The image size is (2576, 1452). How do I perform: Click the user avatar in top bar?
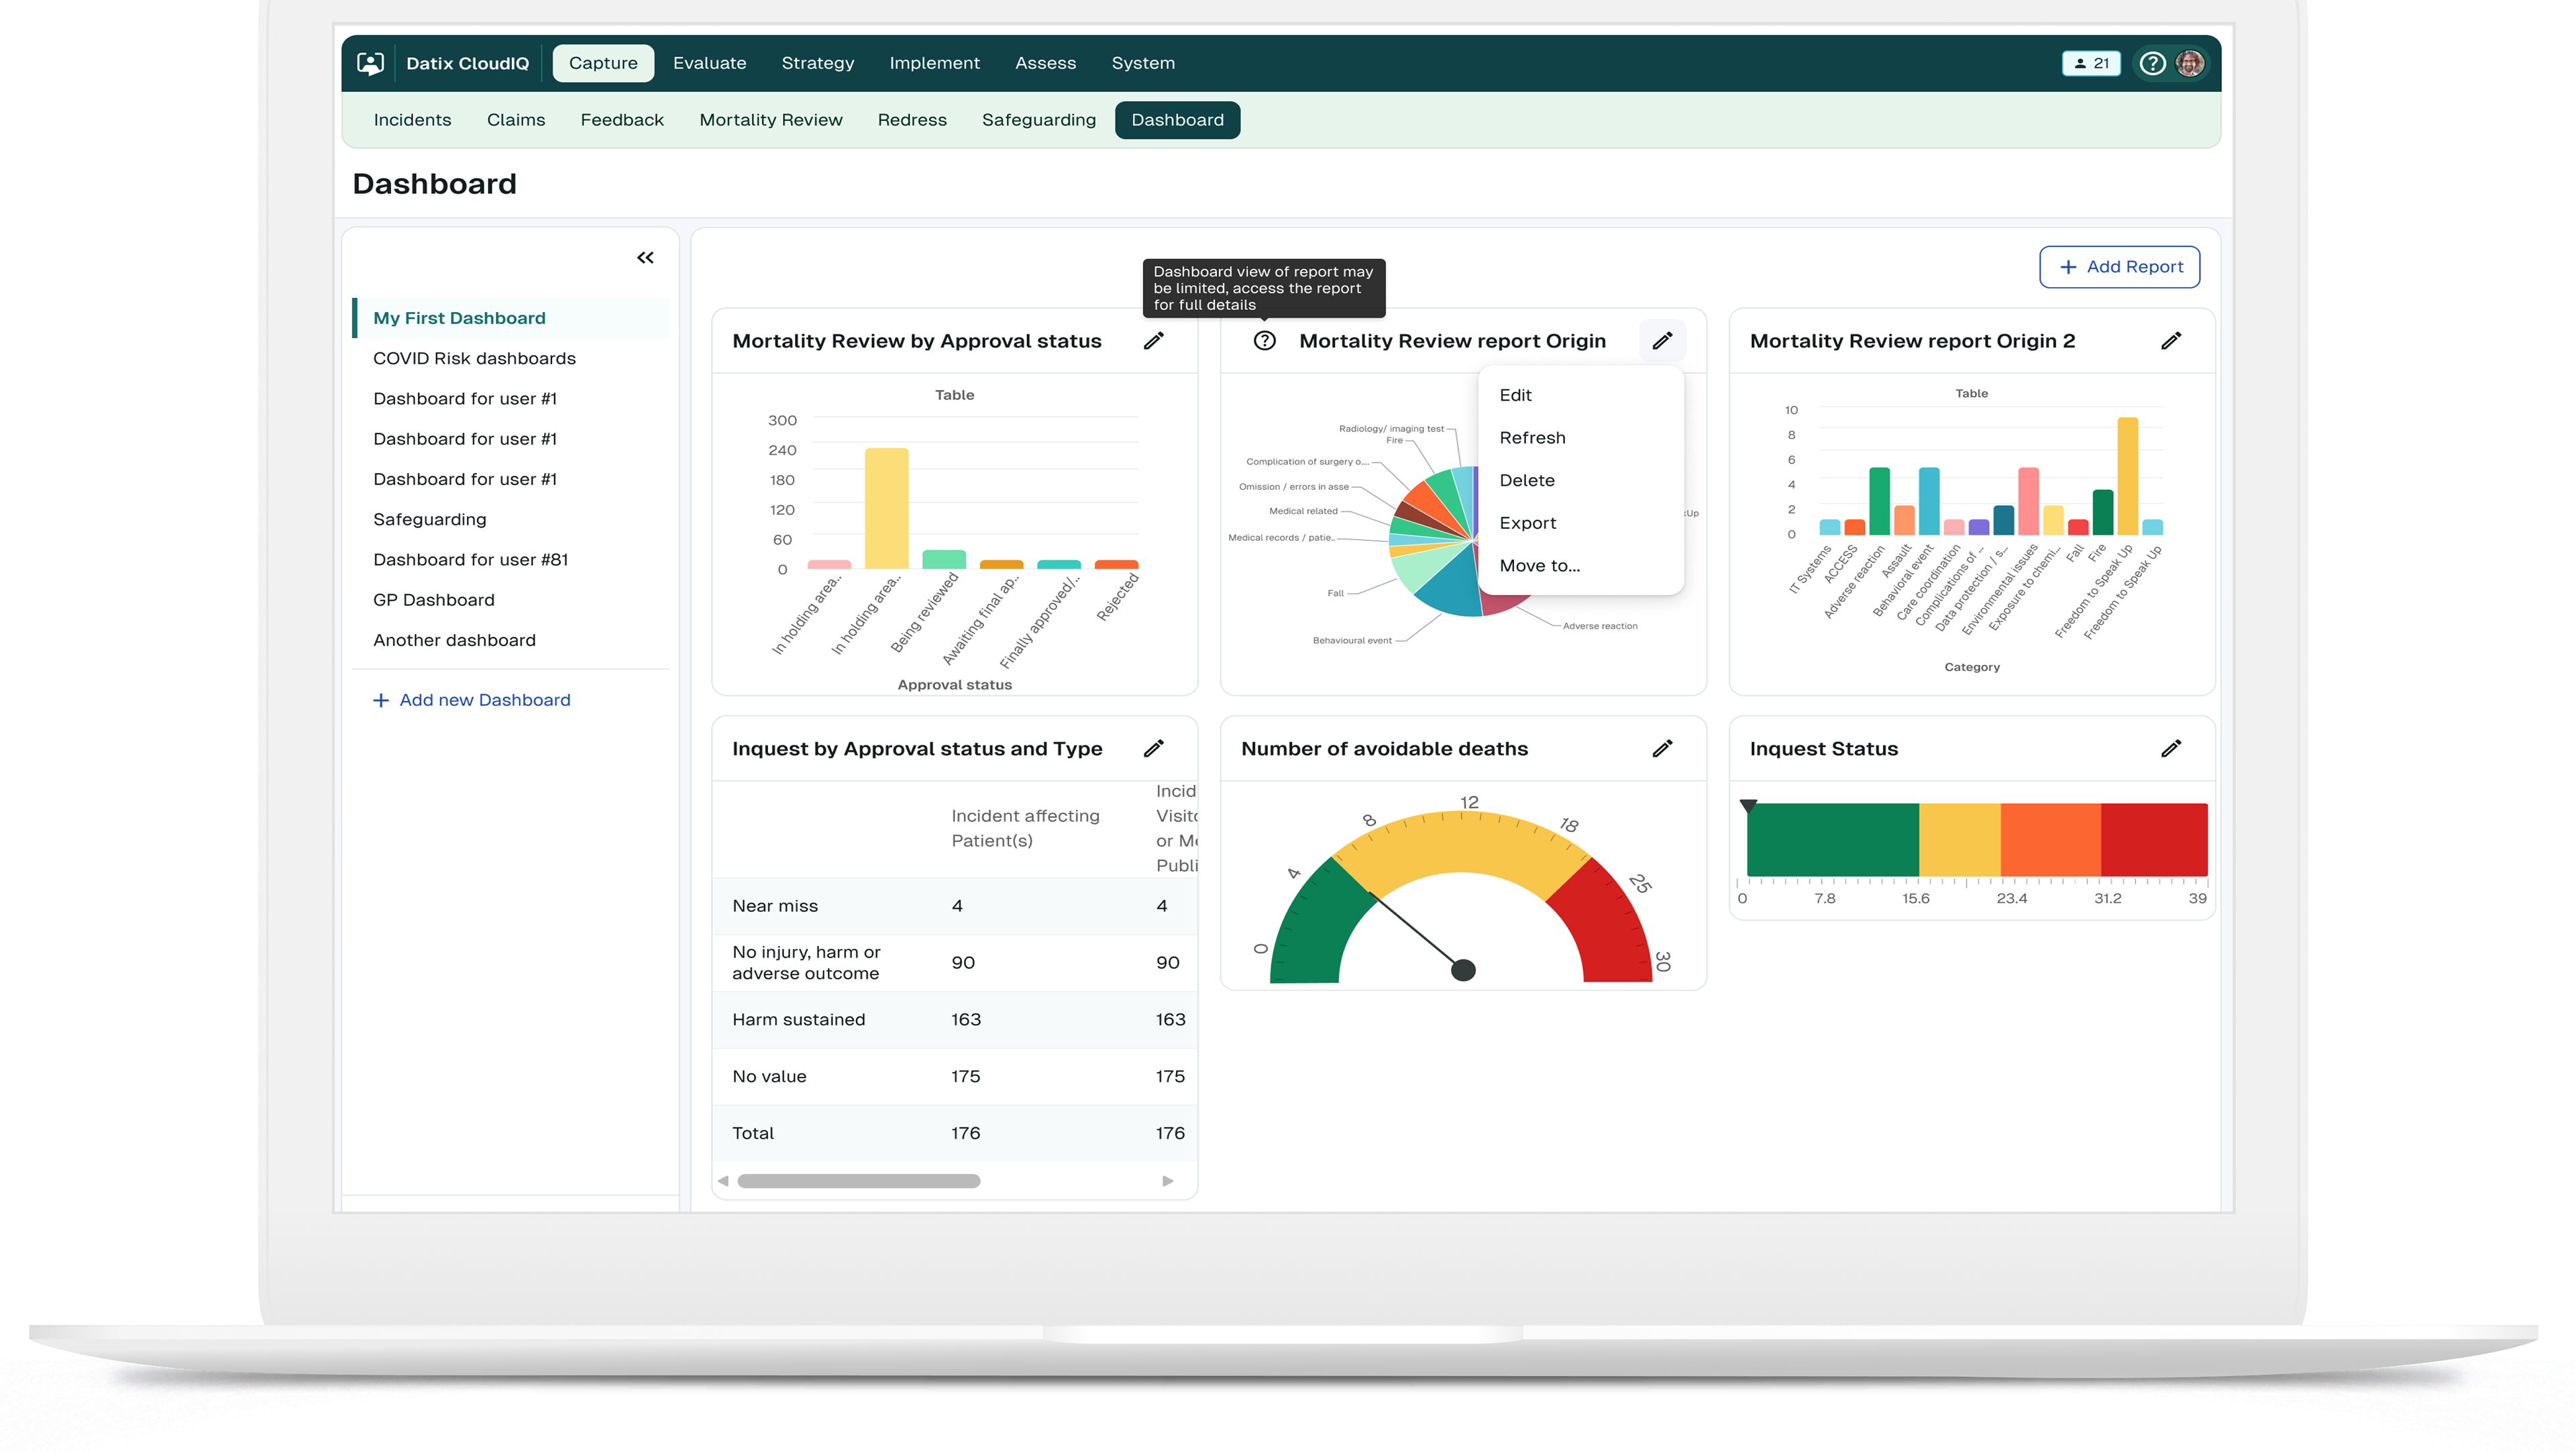[x=2190, y=63]
